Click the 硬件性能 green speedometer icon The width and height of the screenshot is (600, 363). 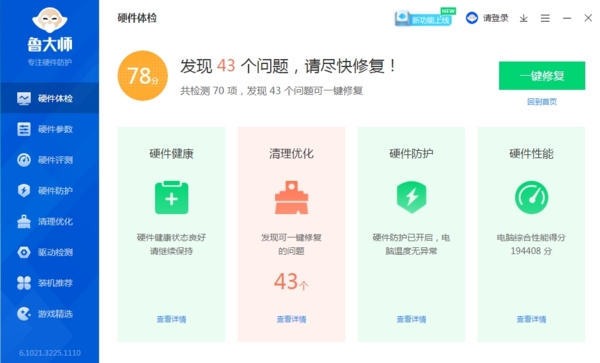coord(532,197)
